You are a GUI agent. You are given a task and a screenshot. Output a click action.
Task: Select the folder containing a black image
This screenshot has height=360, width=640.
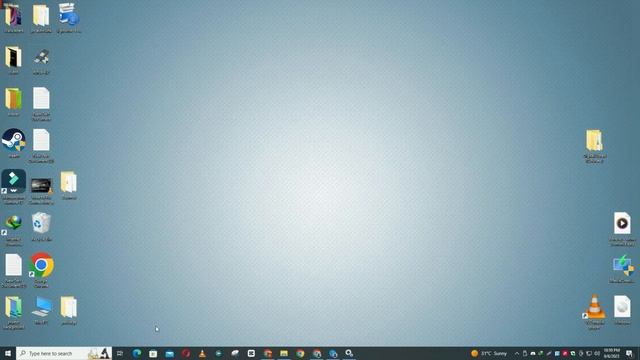coord(13,60)
